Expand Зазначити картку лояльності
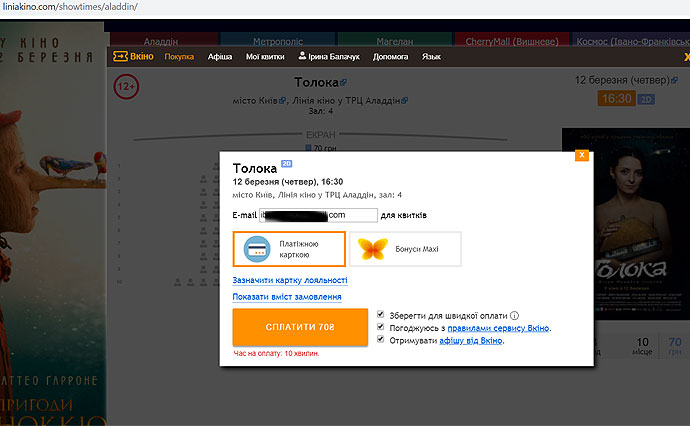This screenshot has height=426, width=690. [x=290, y=281]
